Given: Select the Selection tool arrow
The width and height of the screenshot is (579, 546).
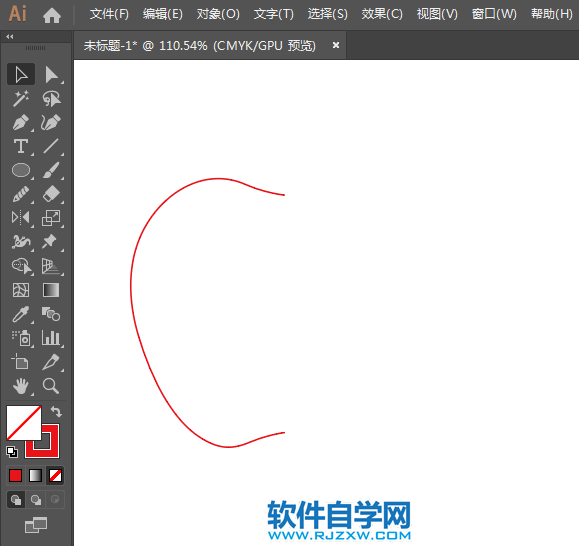Looking at the screenshot, I should [21, 75].
